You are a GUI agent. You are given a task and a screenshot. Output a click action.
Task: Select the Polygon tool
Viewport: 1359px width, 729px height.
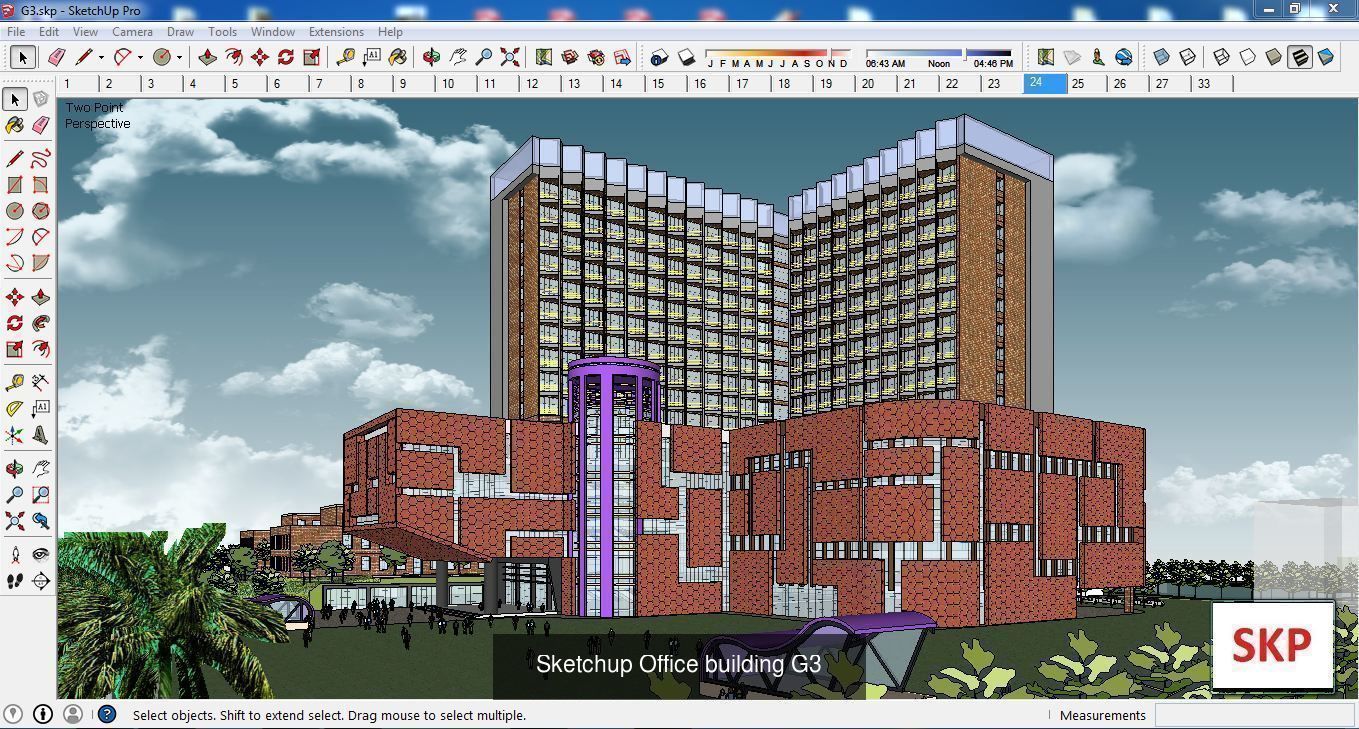[x=41, y=211]
